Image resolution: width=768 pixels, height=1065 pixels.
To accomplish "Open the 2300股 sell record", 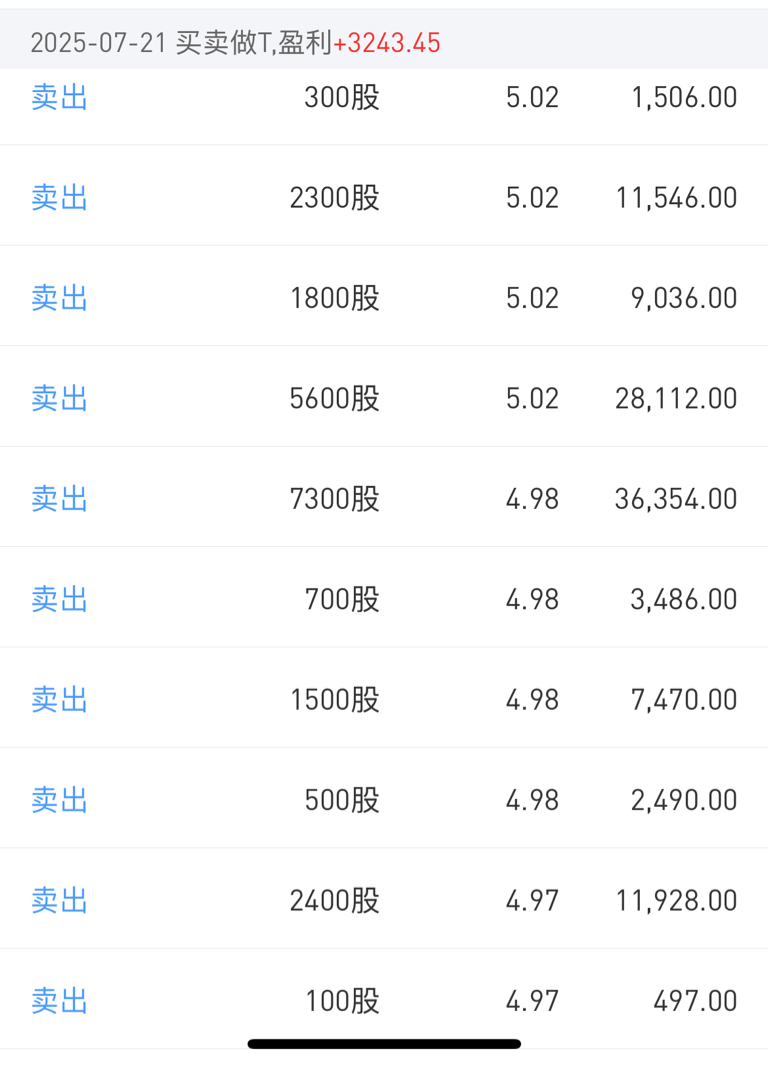I will [384, 198].
